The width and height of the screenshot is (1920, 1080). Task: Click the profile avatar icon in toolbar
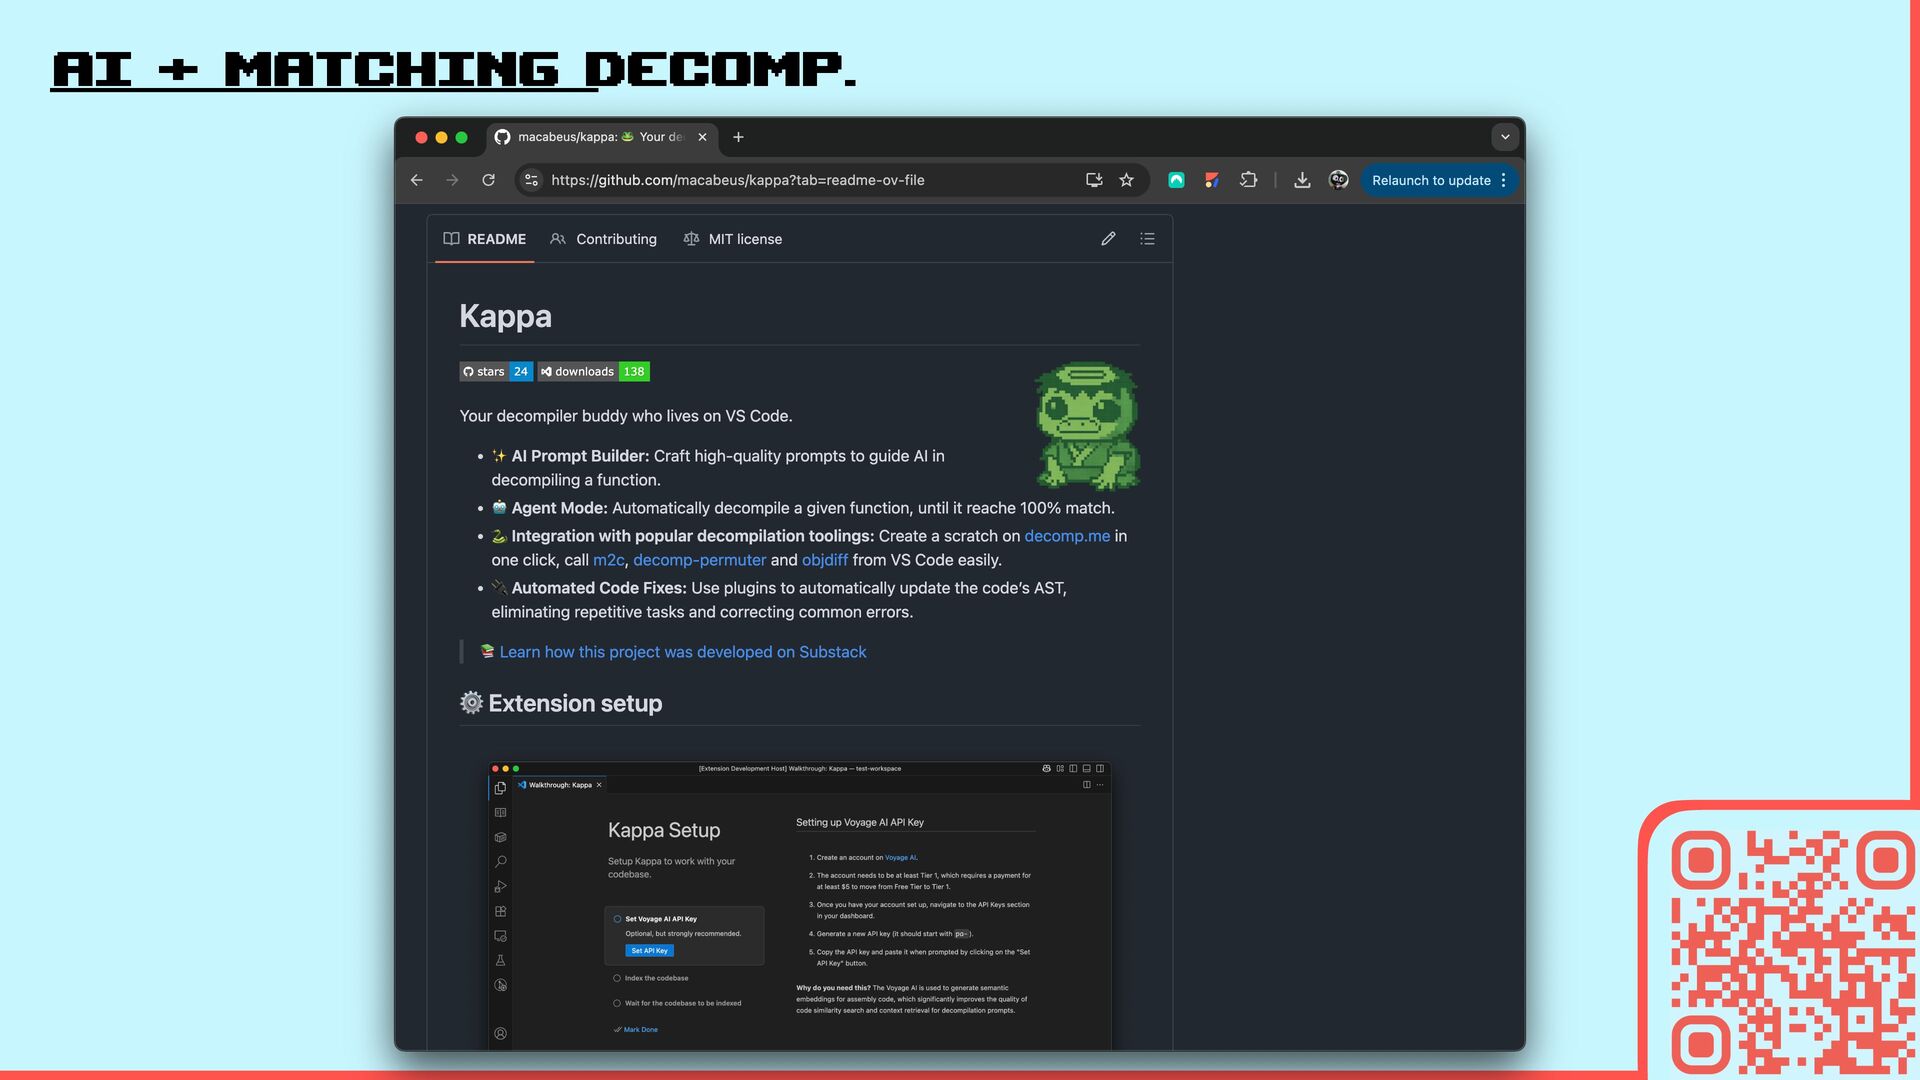point(1338,180)
